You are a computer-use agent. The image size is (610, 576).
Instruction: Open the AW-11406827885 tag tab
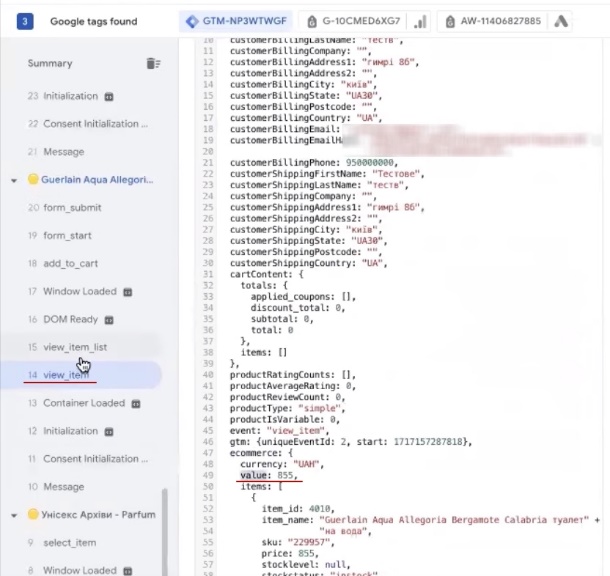pyautogui.click(x=497, y=21)
